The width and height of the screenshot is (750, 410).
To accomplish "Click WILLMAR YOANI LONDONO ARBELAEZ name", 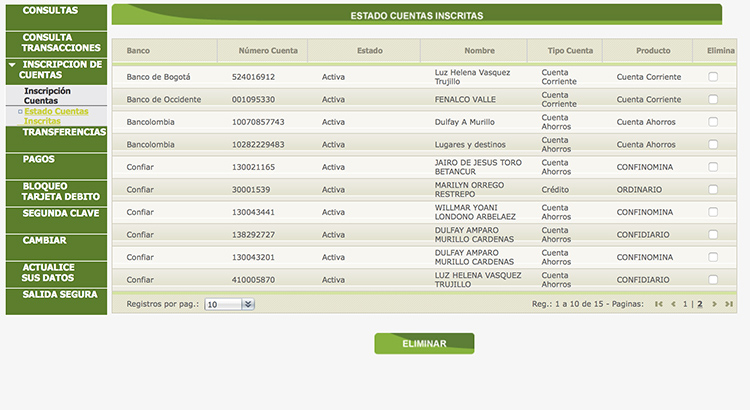I will point(475,212).
